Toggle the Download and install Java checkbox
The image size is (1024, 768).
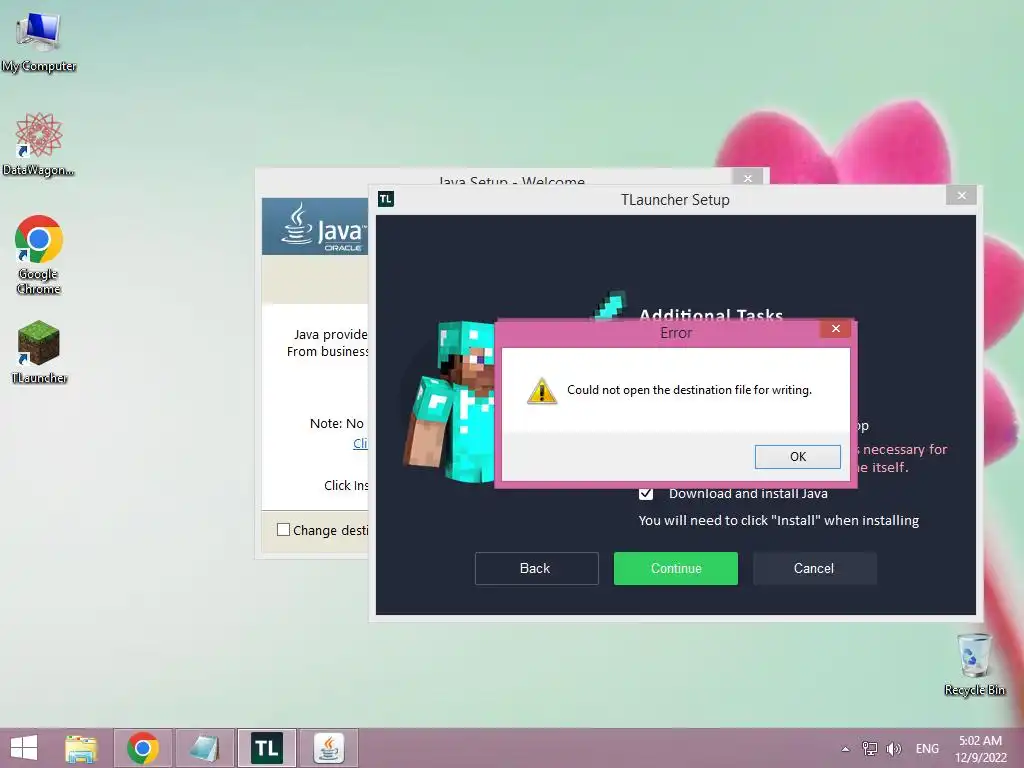tap(646, 493)
